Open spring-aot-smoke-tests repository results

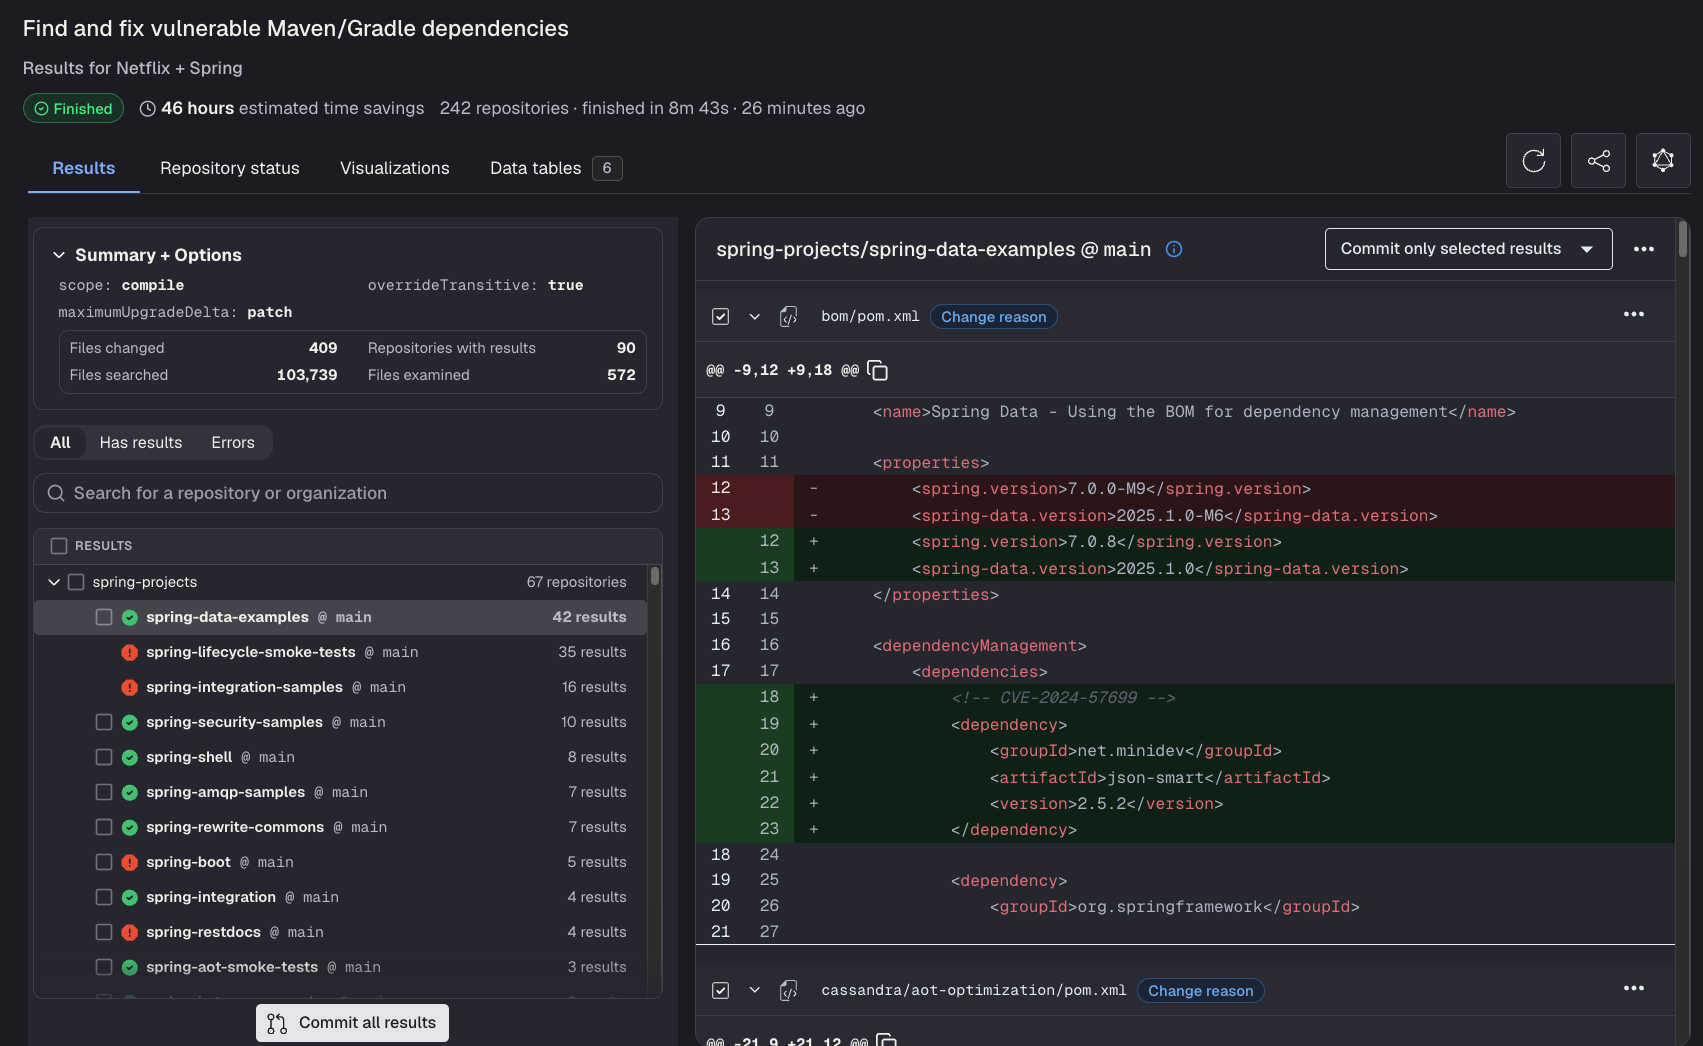341,967
